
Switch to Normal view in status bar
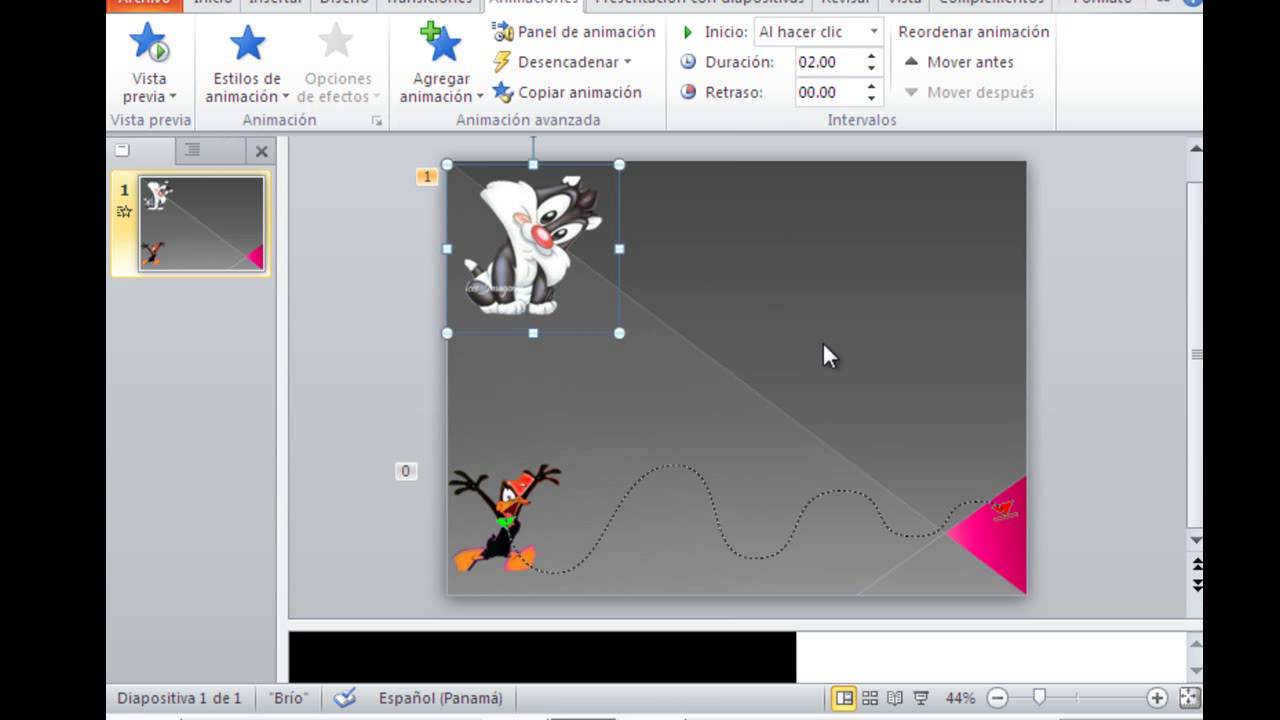coord(844,698)
